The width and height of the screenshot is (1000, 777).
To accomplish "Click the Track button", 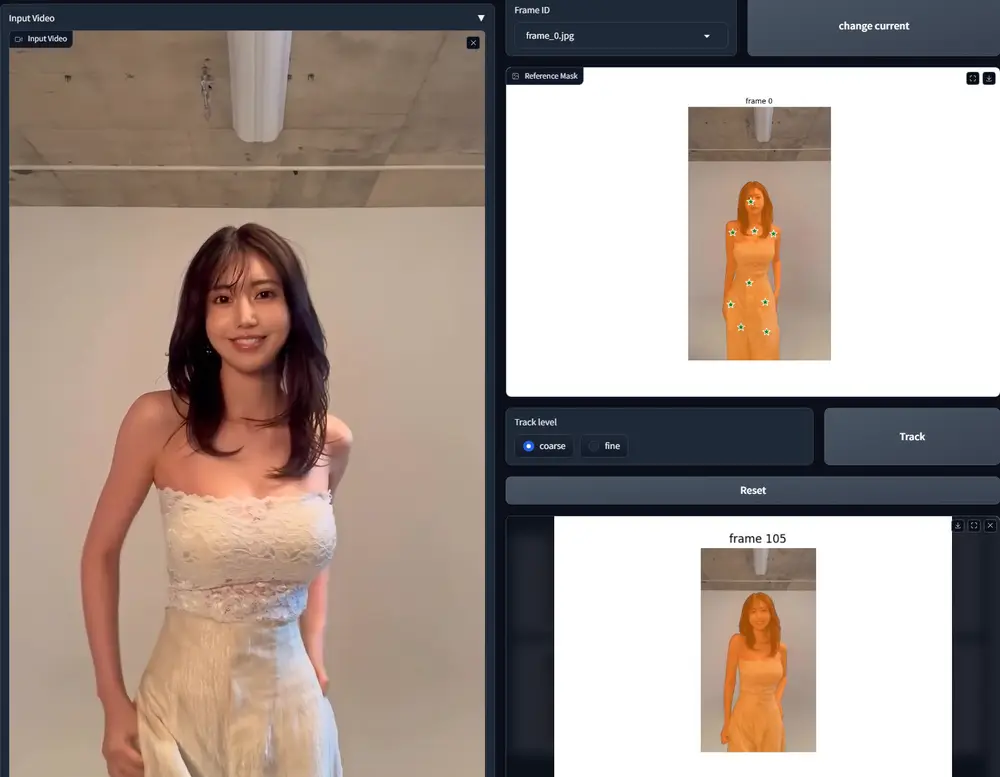I will [912, 436].
